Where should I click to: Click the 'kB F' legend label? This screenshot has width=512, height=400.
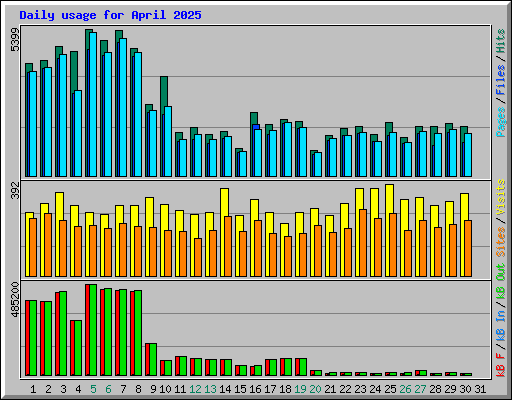pos(500,364)
